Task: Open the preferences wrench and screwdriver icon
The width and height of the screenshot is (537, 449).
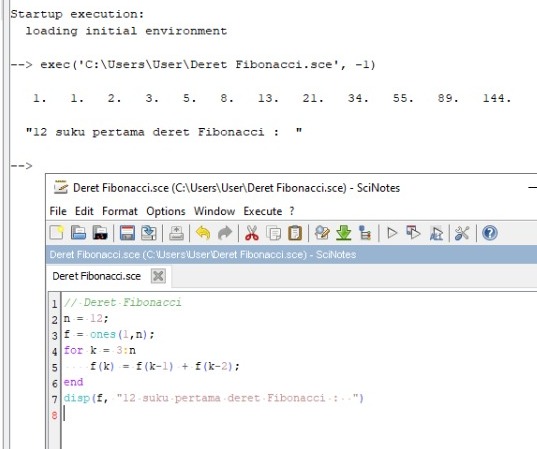Action: (x=462, y=233)
